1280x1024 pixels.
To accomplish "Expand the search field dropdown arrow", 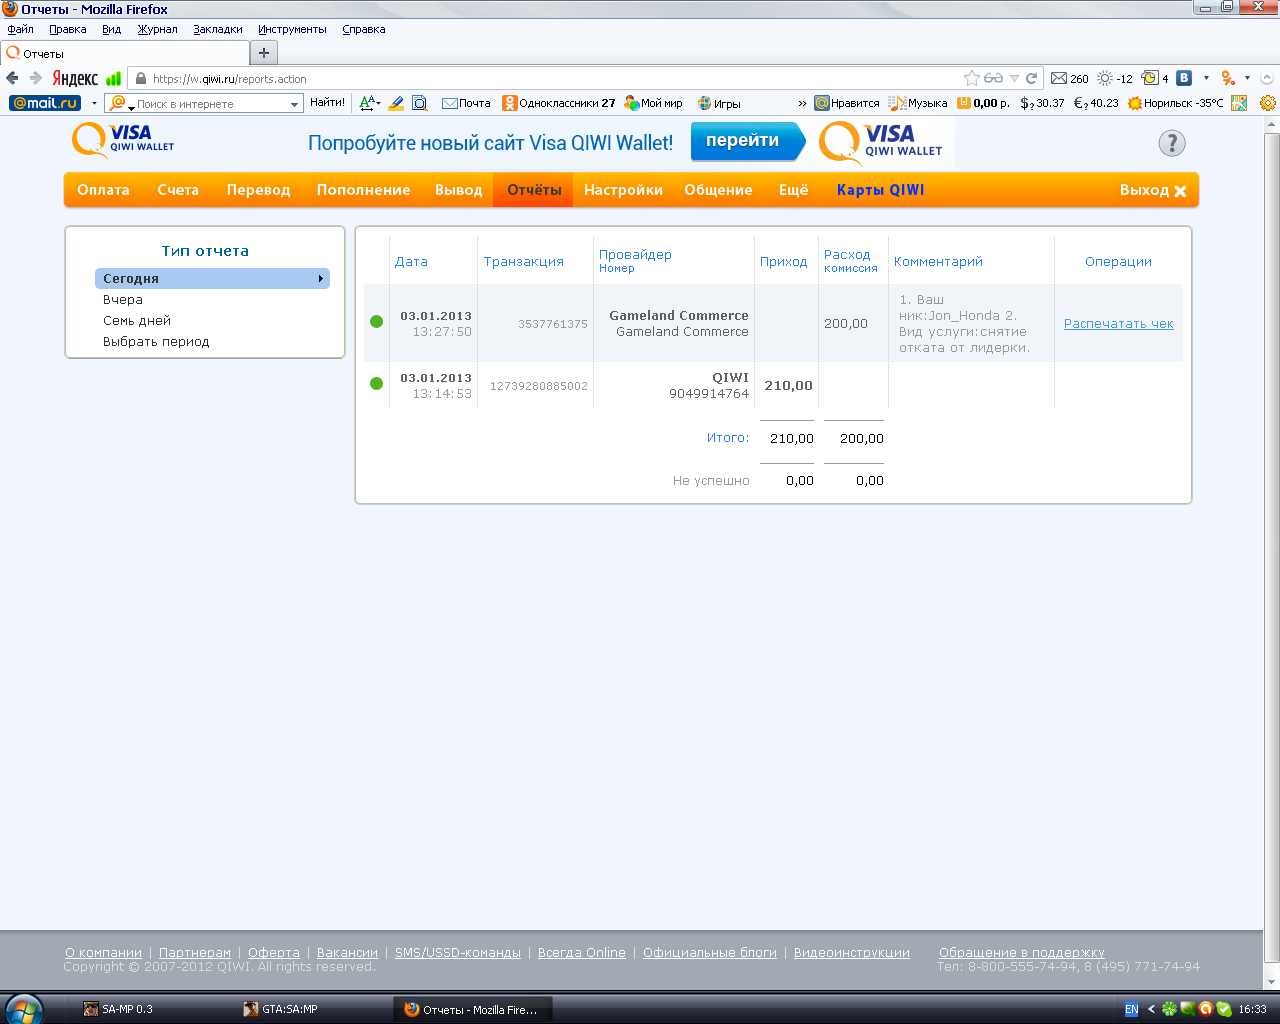I will (x=294, y=104).
